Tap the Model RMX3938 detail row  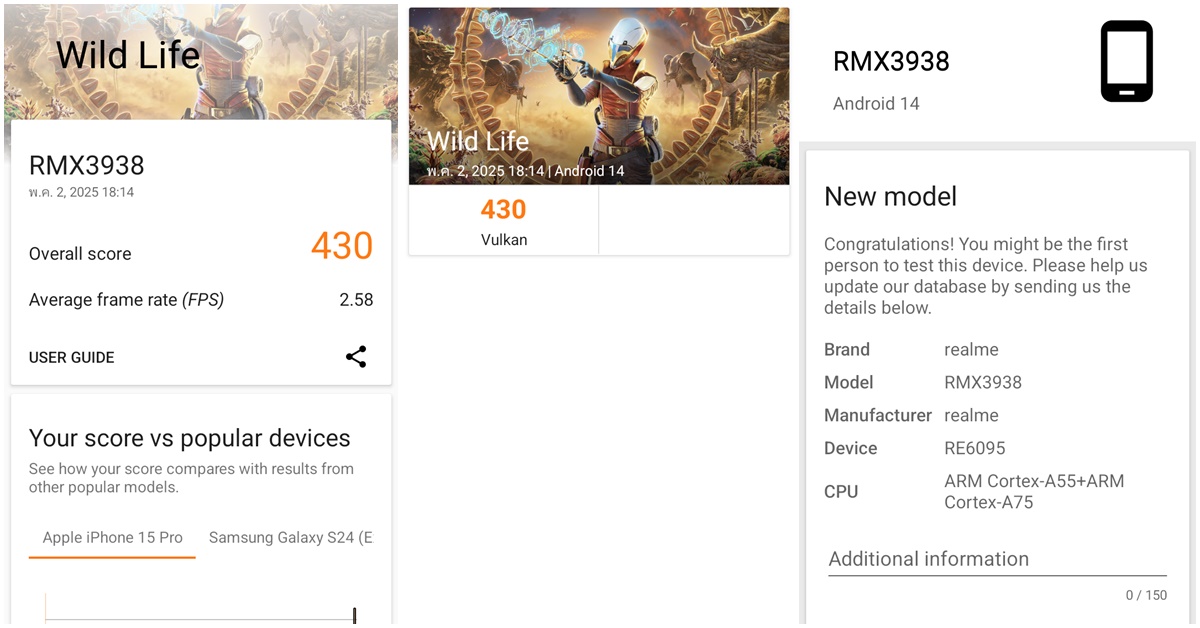pyautogui.click(x=996, y=383)
